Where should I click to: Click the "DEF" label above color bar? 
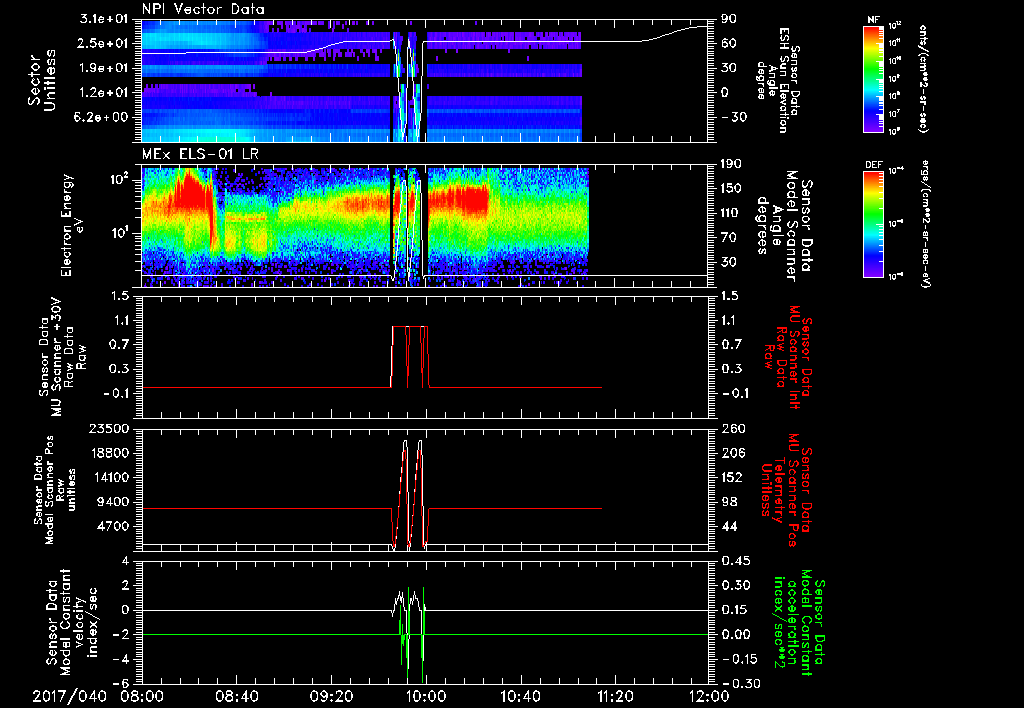(873, 165)
